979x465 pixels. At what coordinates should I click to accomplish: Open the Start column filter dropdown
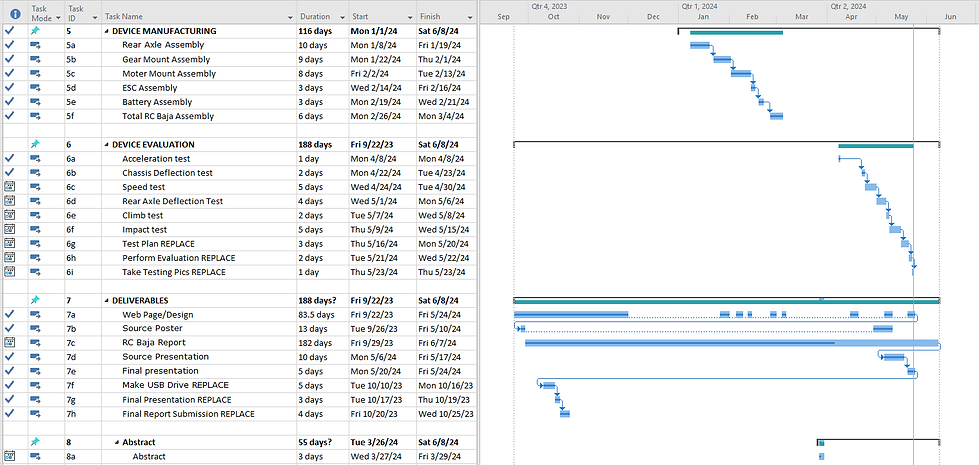[410, 17]
